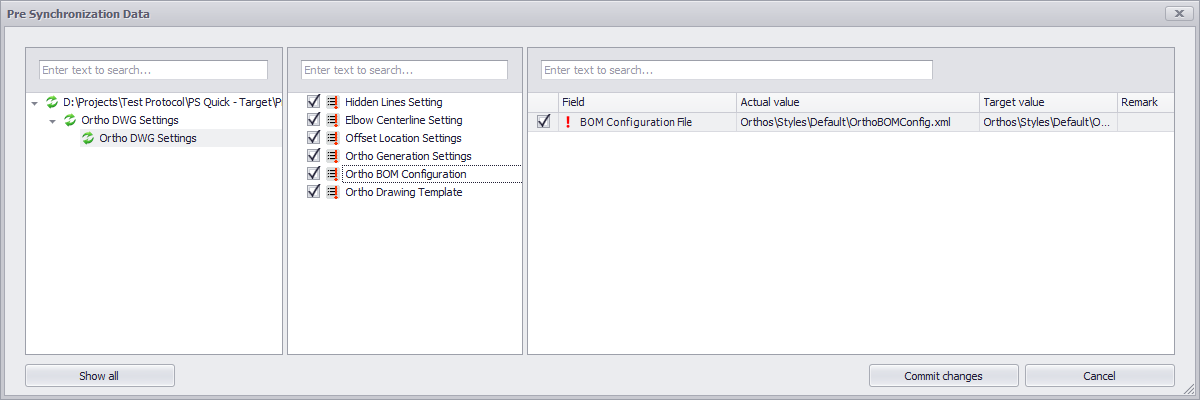
Task: Click list icon next to Ortho BOM Configuration
Action: [332, 174]
